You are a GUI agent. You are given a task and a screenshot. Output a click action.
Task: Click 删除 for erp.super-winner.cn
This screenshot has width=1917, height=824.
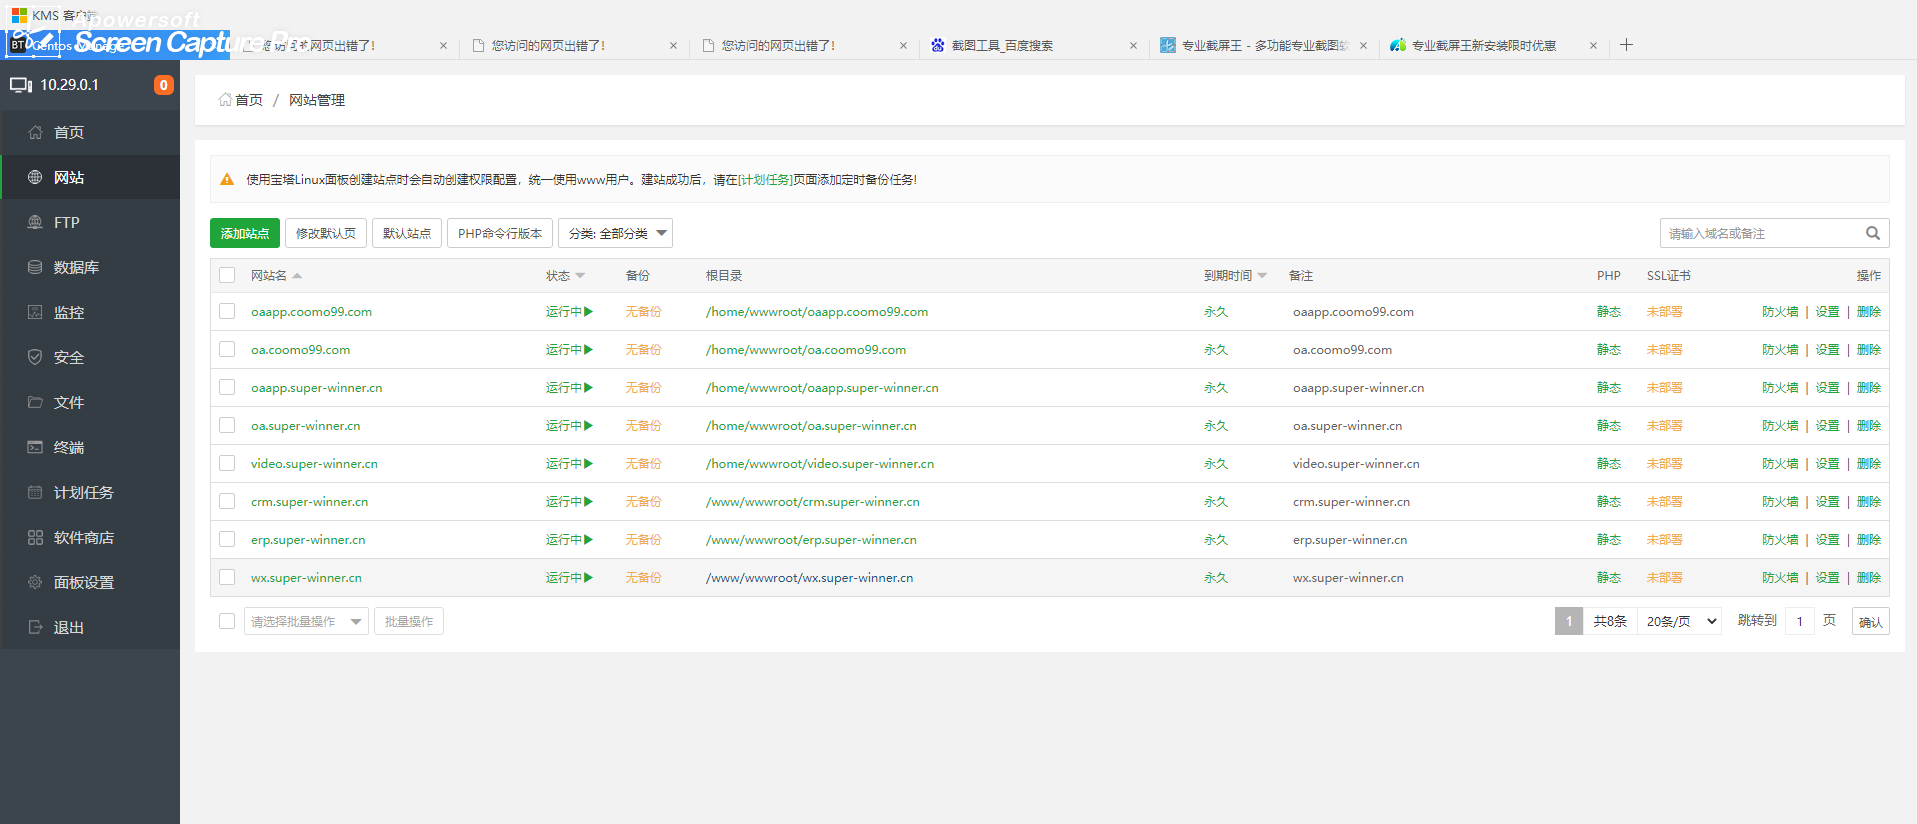pos(1868,539)
